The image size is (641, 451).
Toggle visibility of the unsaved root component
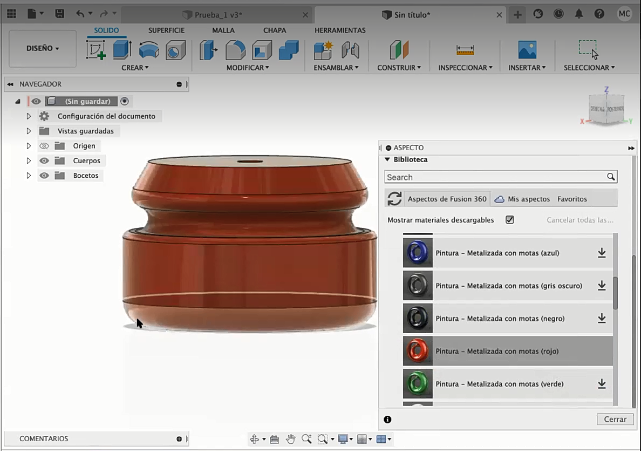[x=36, y=101]
